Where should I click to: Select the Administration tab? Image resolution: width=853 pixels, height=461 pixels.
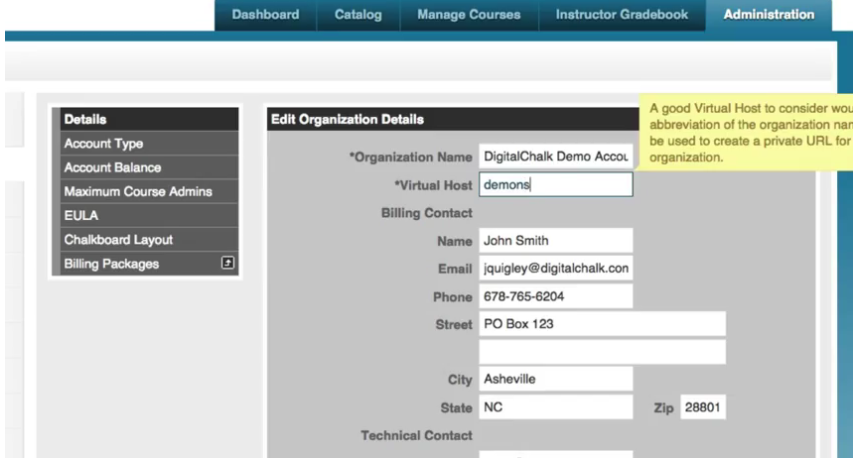click(768, 15)
